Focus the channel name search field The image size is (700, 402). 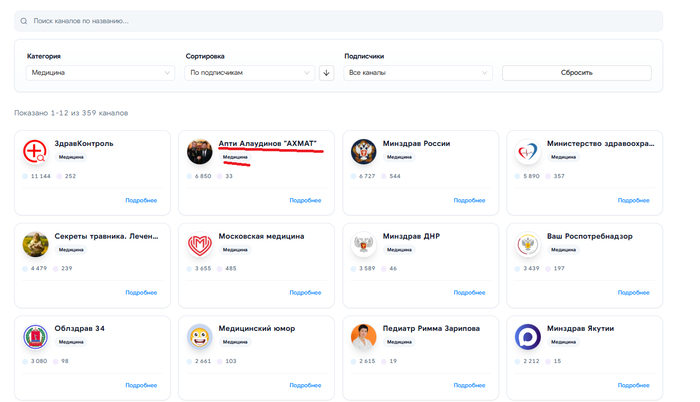tap(338, 21)
